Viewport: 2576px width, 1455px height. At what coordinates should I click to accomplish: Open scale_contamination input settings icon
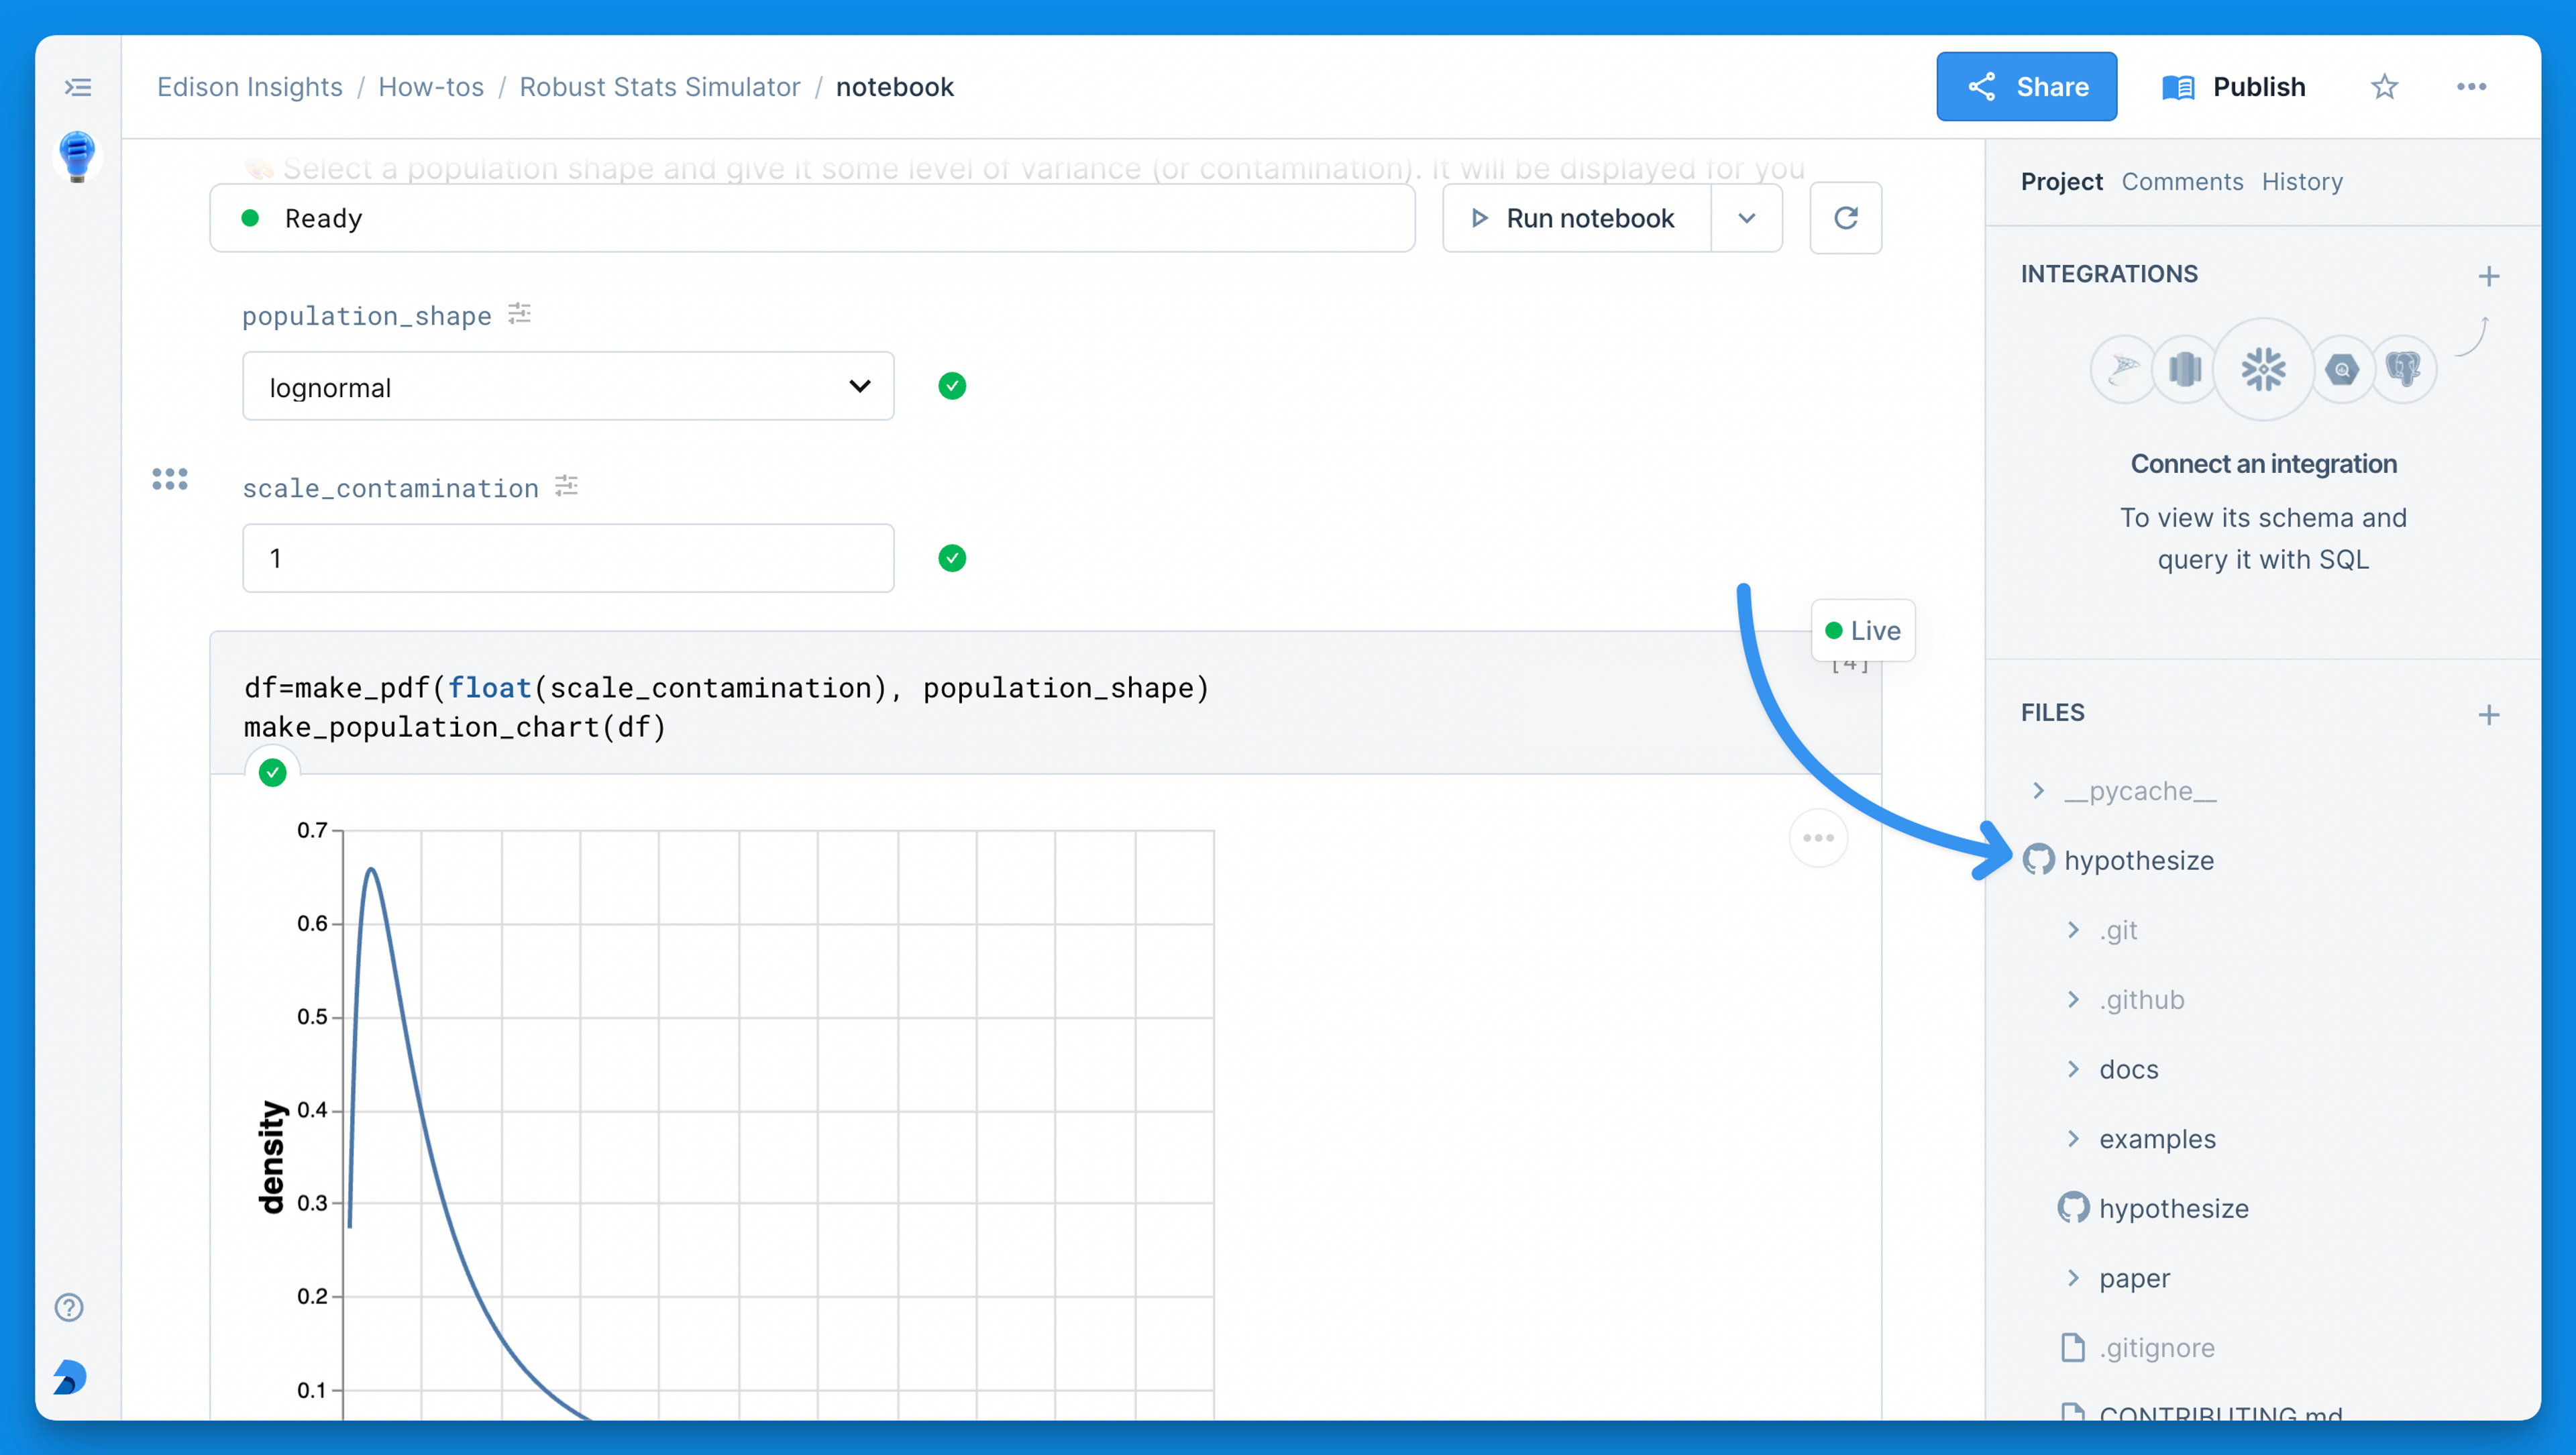[566, 486]
